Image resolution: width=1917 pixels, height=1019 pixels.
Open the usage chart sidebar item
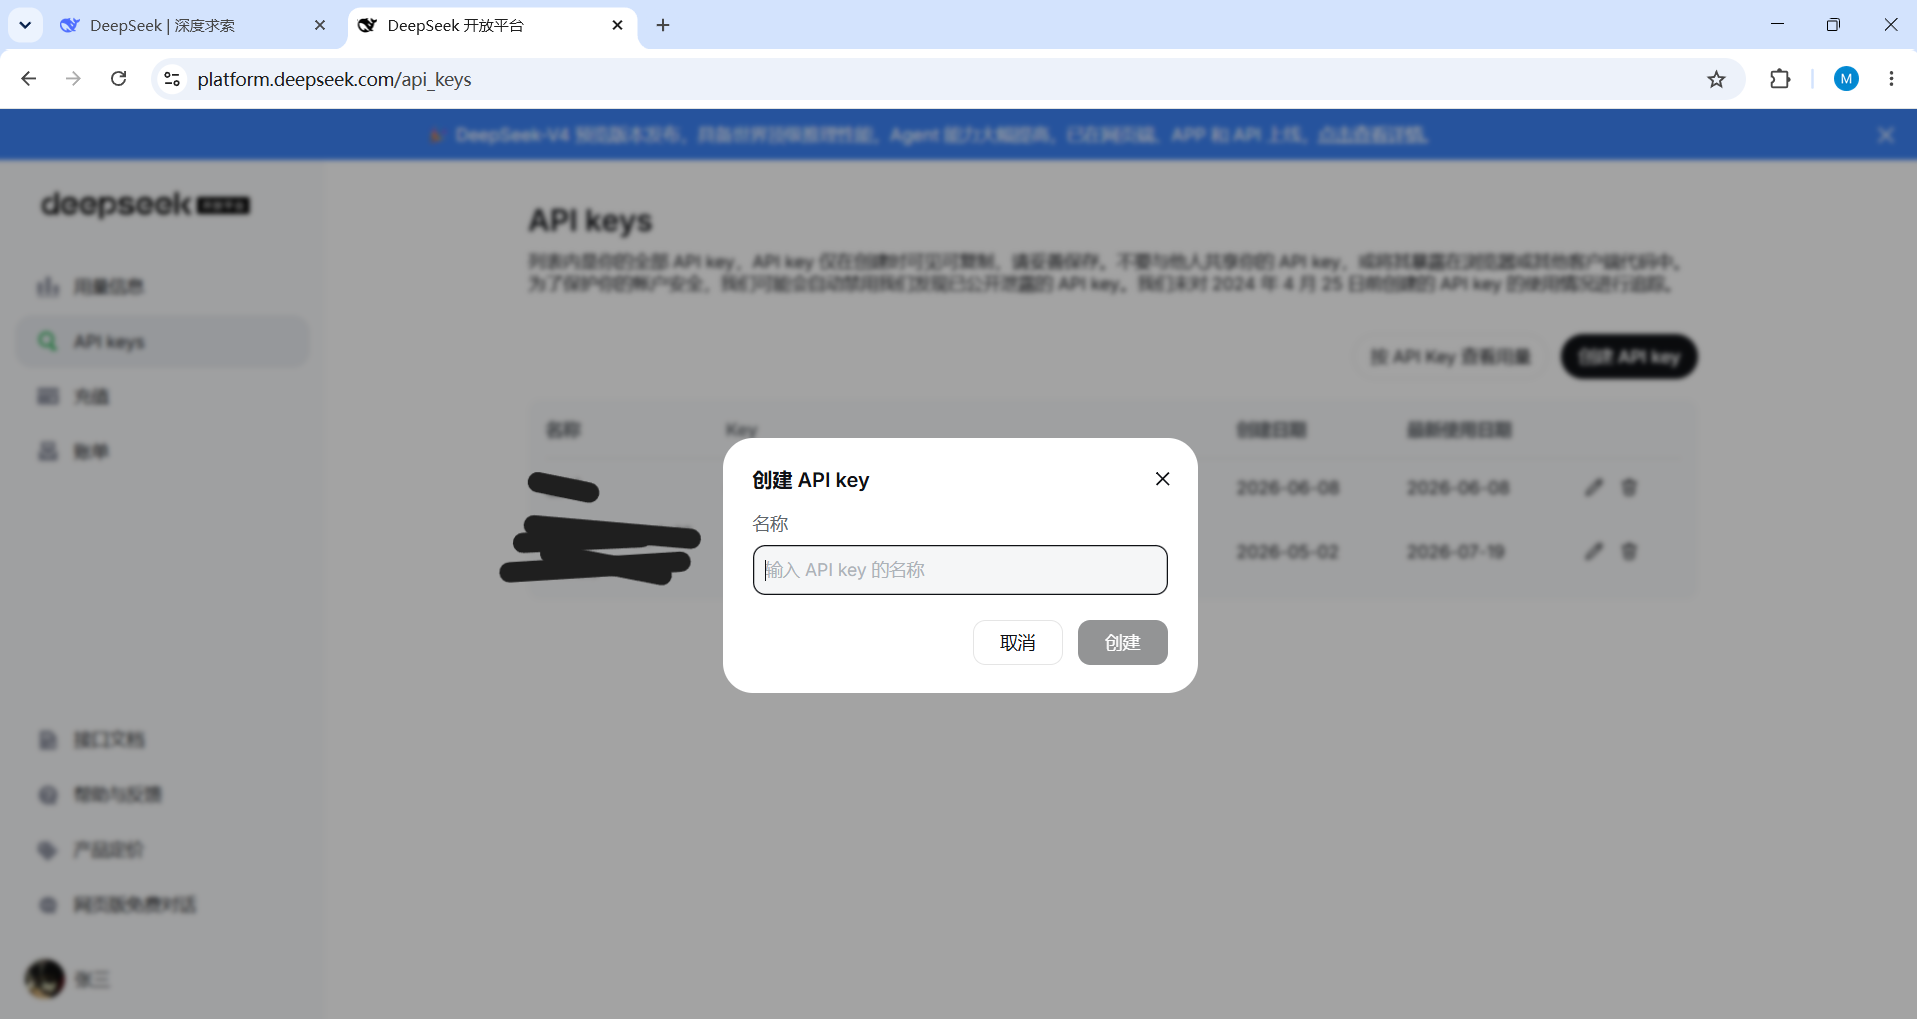163,287
